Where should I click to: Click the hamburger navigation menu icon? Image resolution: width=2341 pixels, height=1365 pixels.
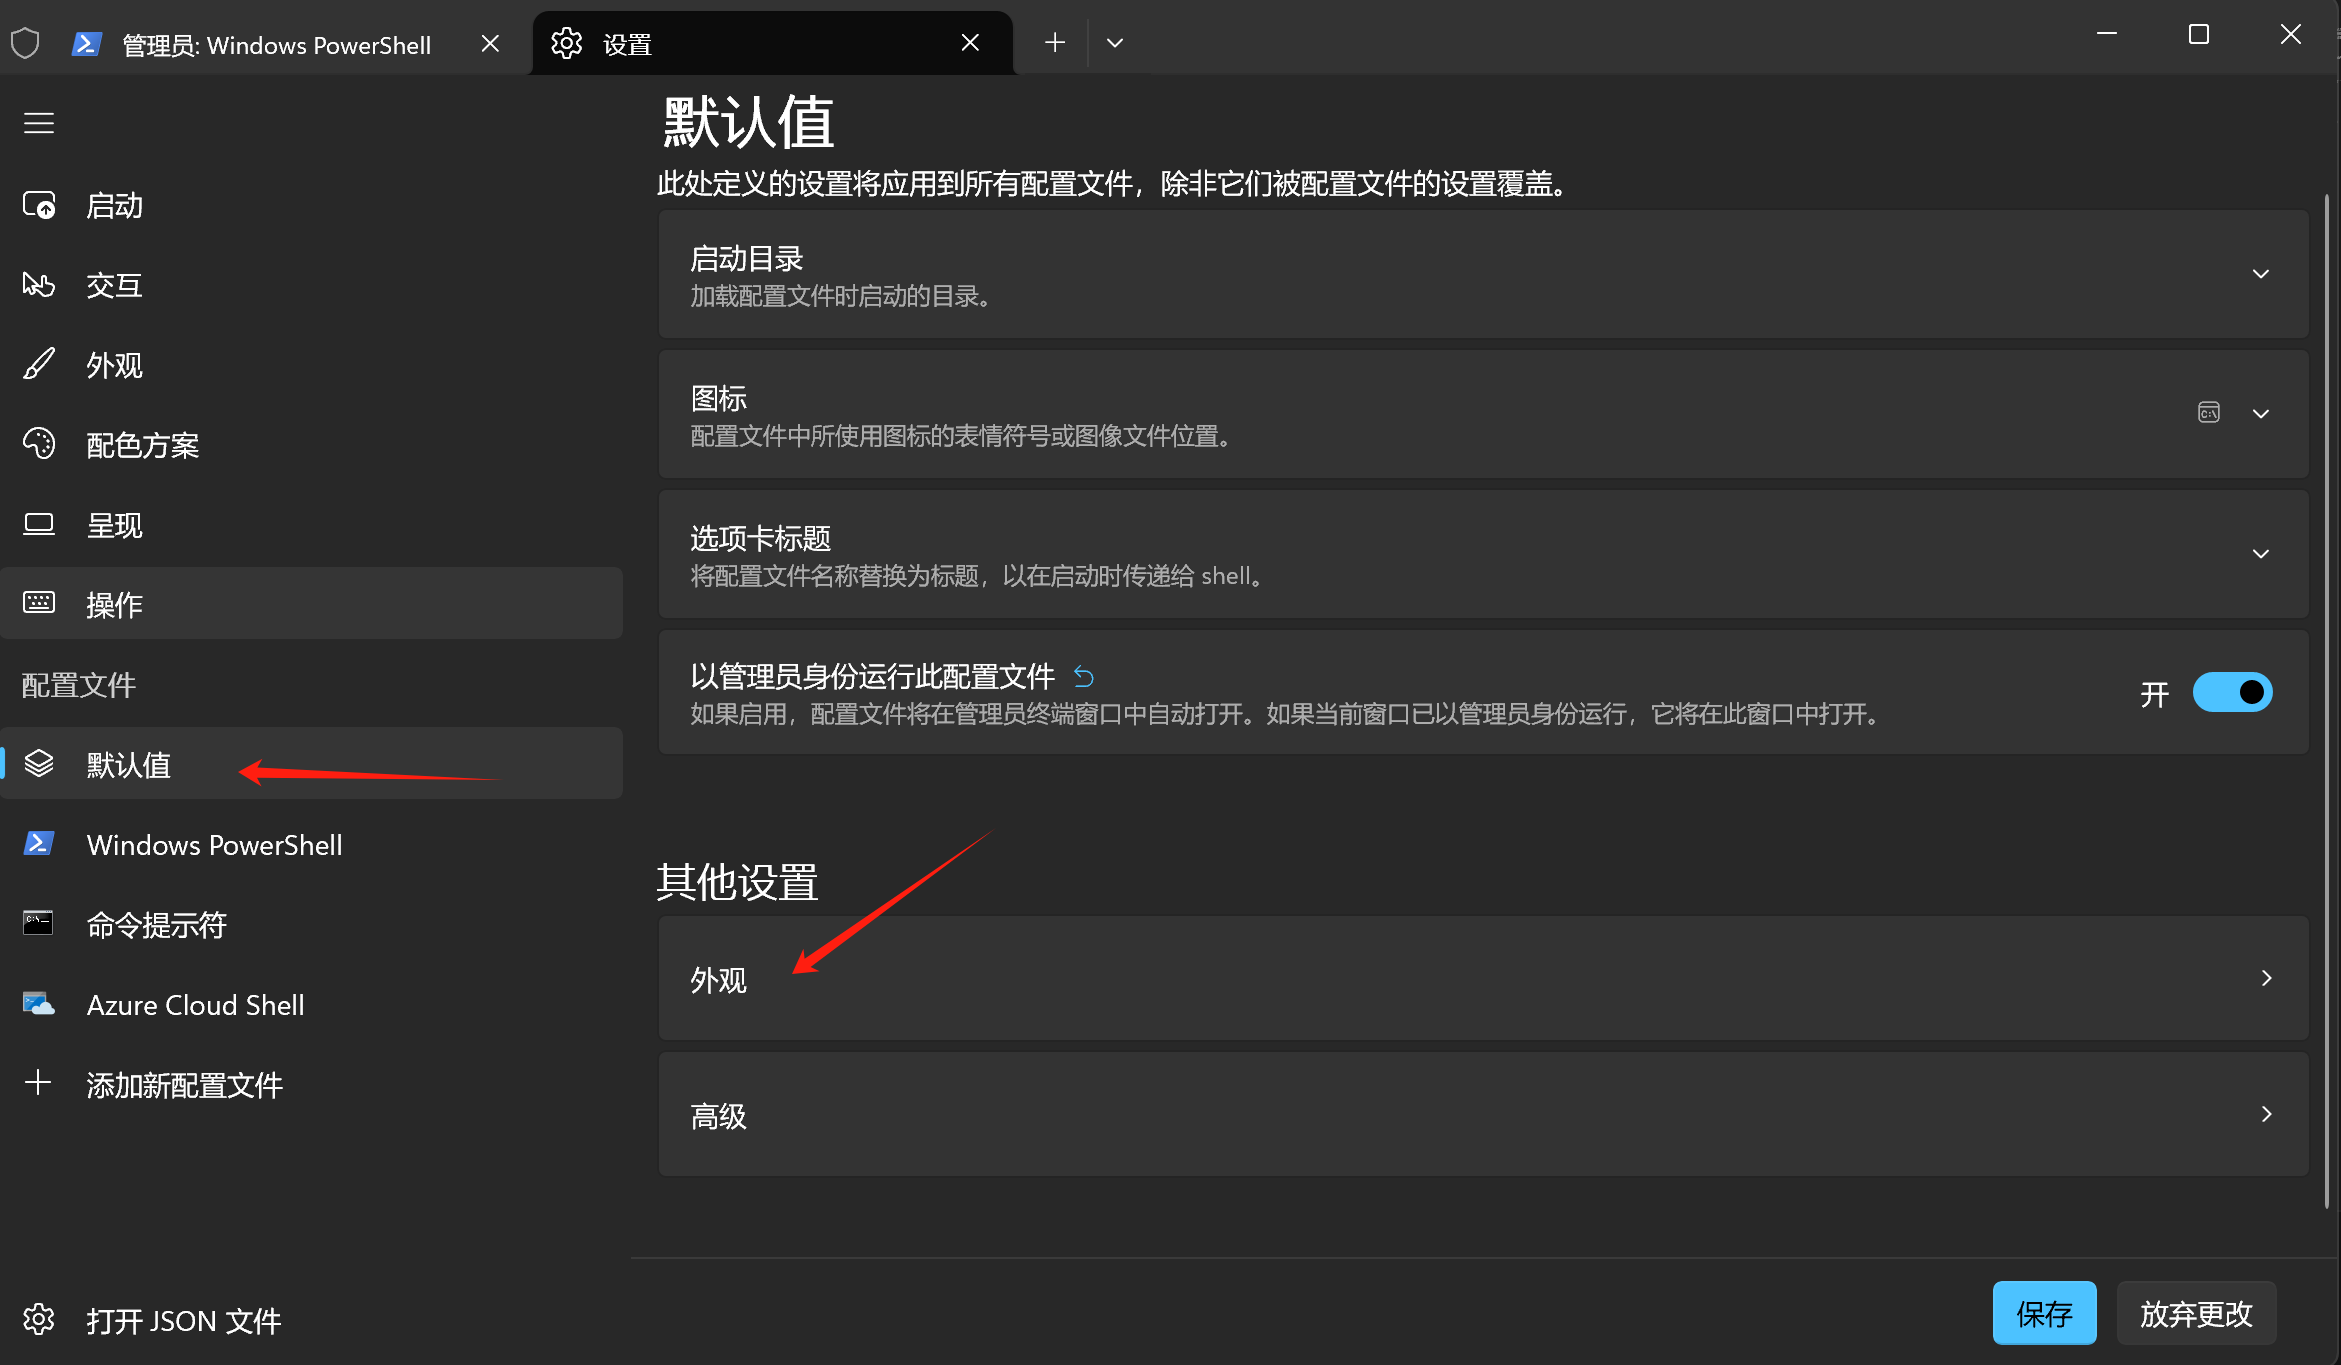(x=39, y=123)
